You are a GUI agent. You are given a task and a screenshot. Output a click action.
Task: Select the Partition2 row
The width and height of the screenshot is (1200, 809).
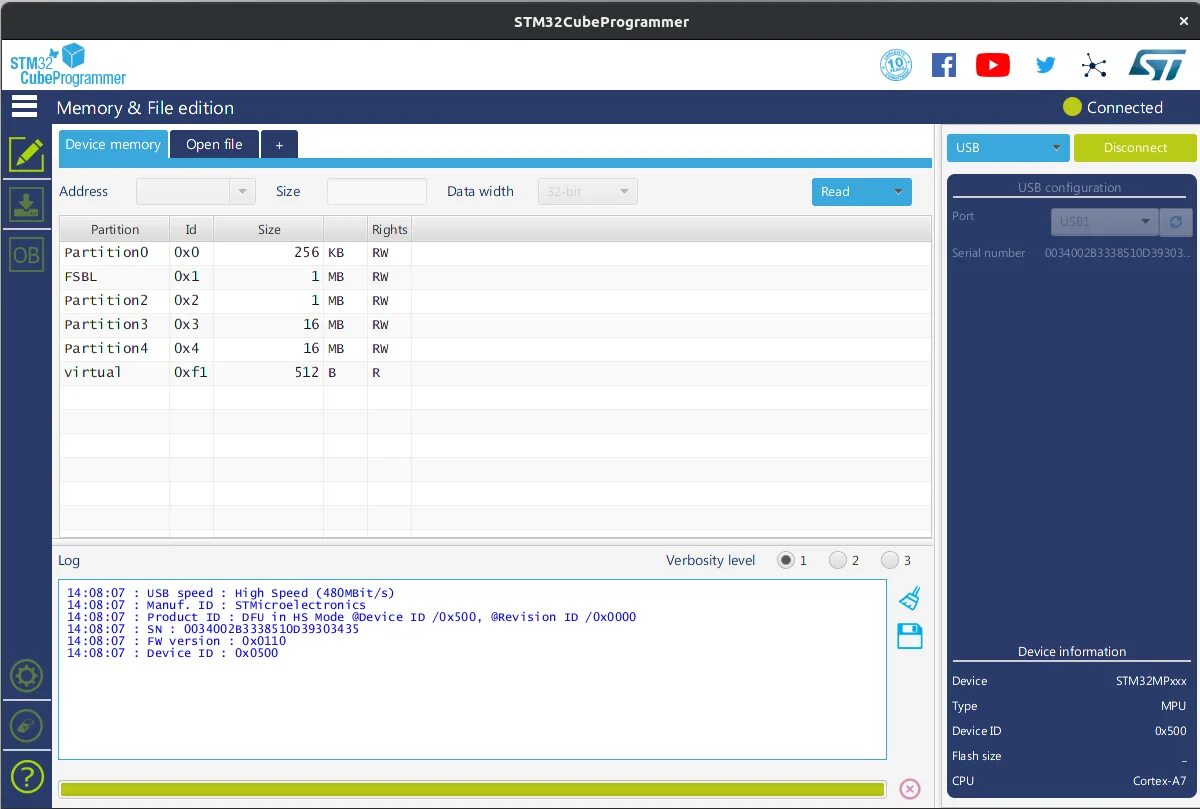[x=496, y=301]
